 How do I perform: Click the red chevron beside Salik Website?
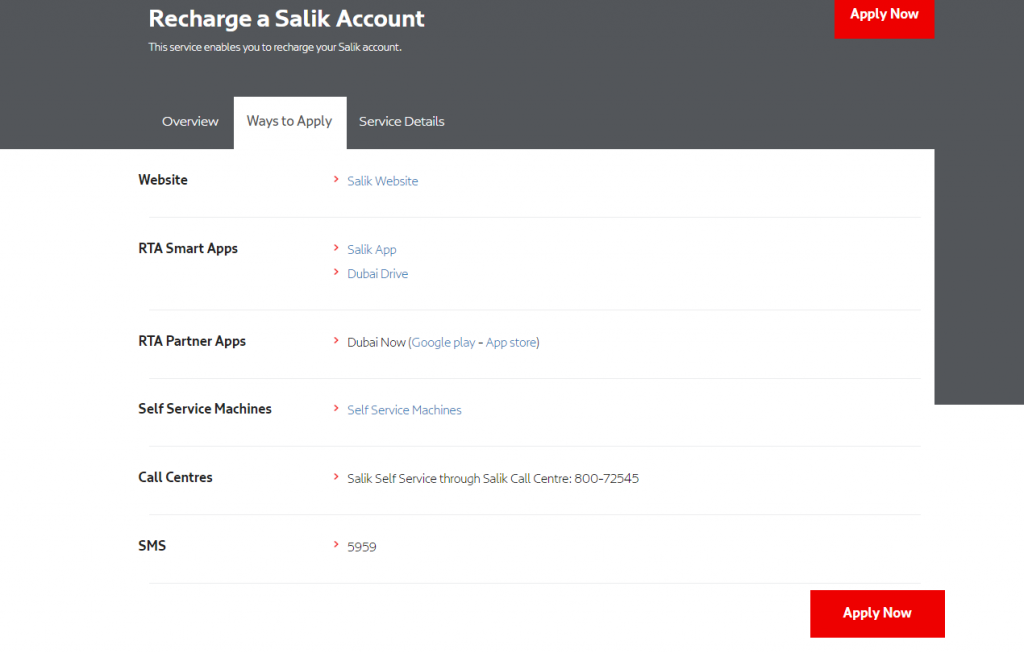pos(336,180)
